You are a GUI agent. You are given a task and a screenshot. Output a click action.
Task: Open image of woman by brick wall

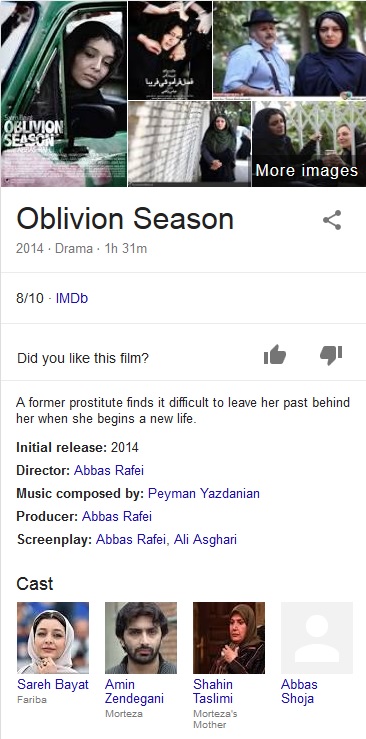tap(189, 143)
